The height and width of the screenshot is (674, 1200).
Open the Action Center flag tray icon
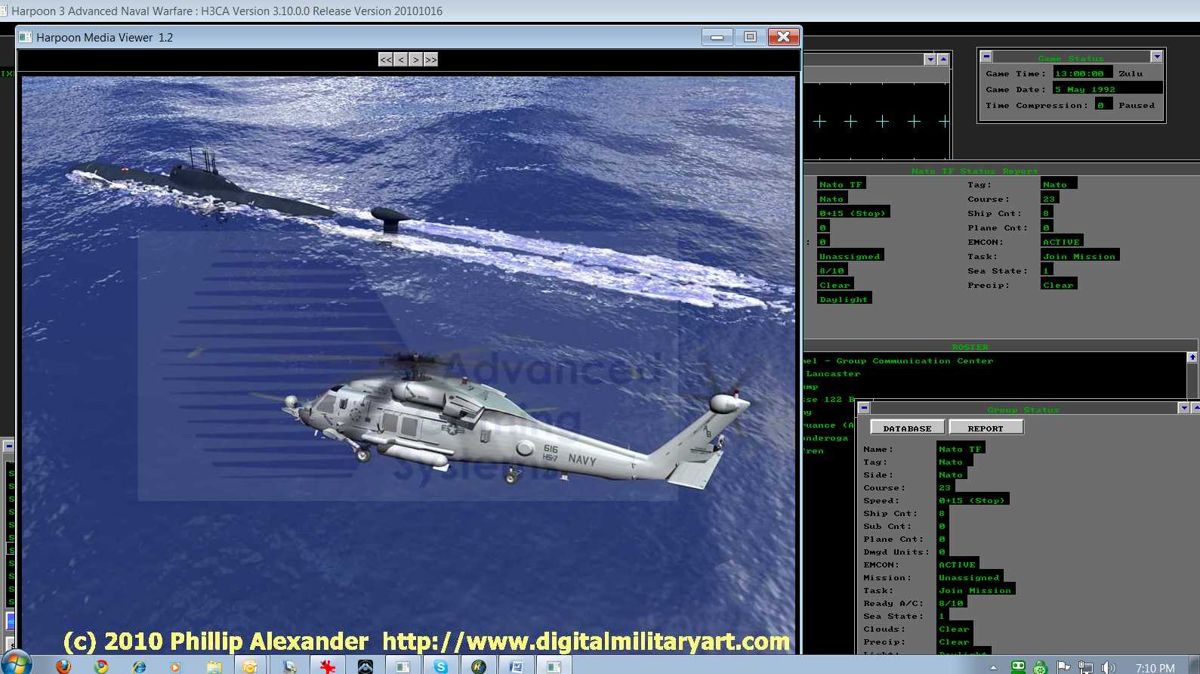1063,667
